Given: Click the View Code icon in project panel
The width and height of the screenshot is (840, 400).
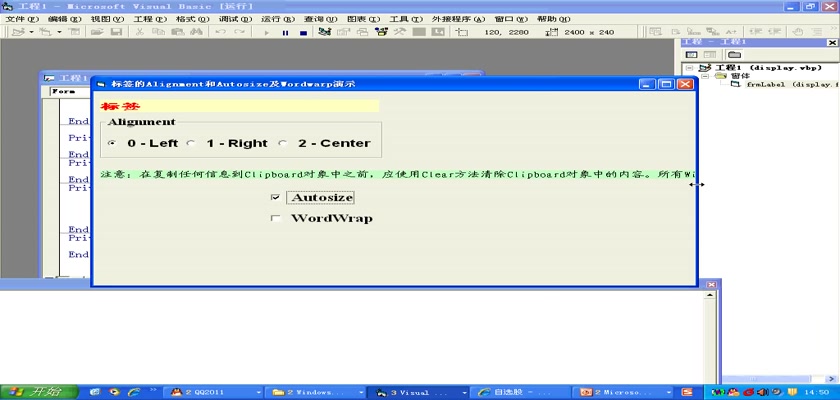Looking at the screenshot, I should 691,54.
